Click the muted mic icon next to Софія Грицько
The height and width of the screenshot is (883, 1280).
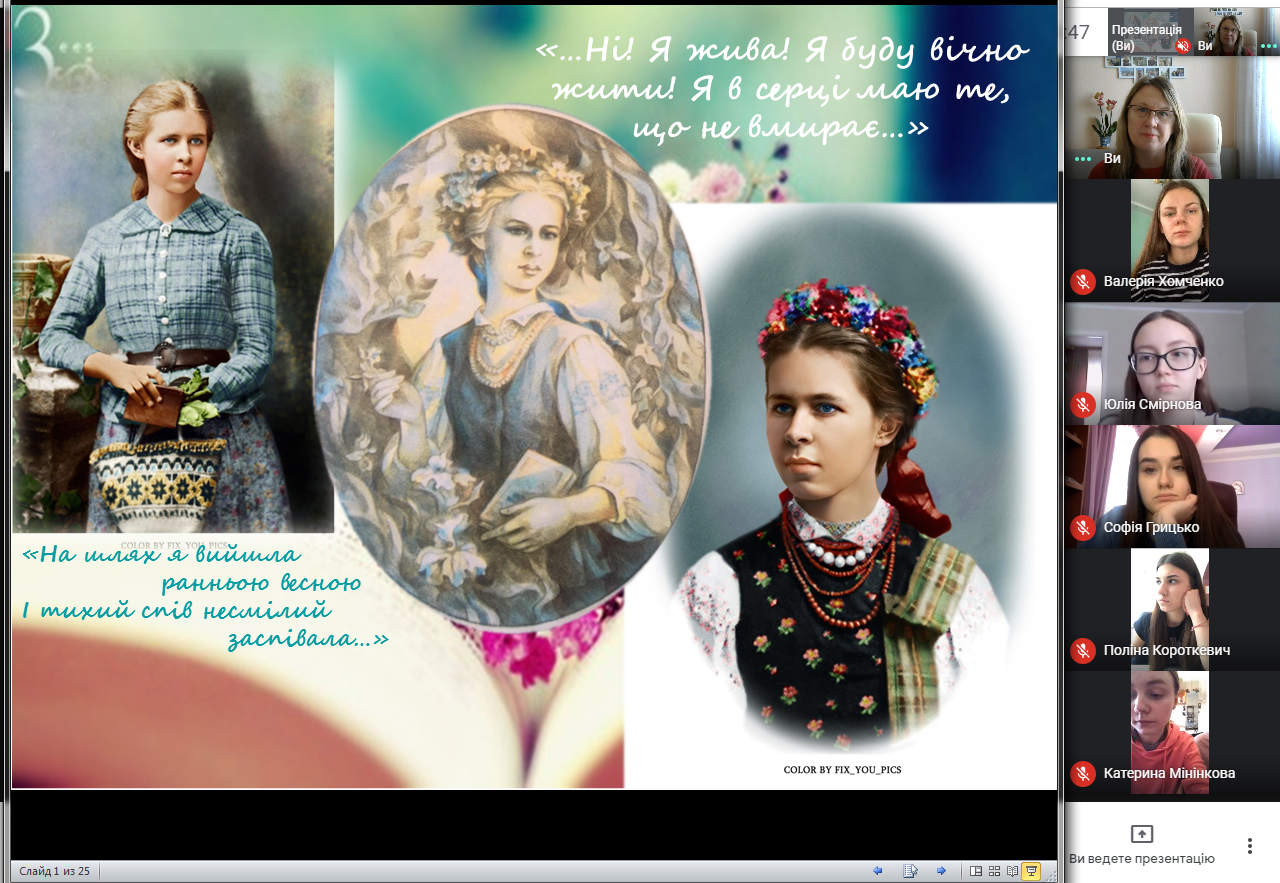(1083, 528)
